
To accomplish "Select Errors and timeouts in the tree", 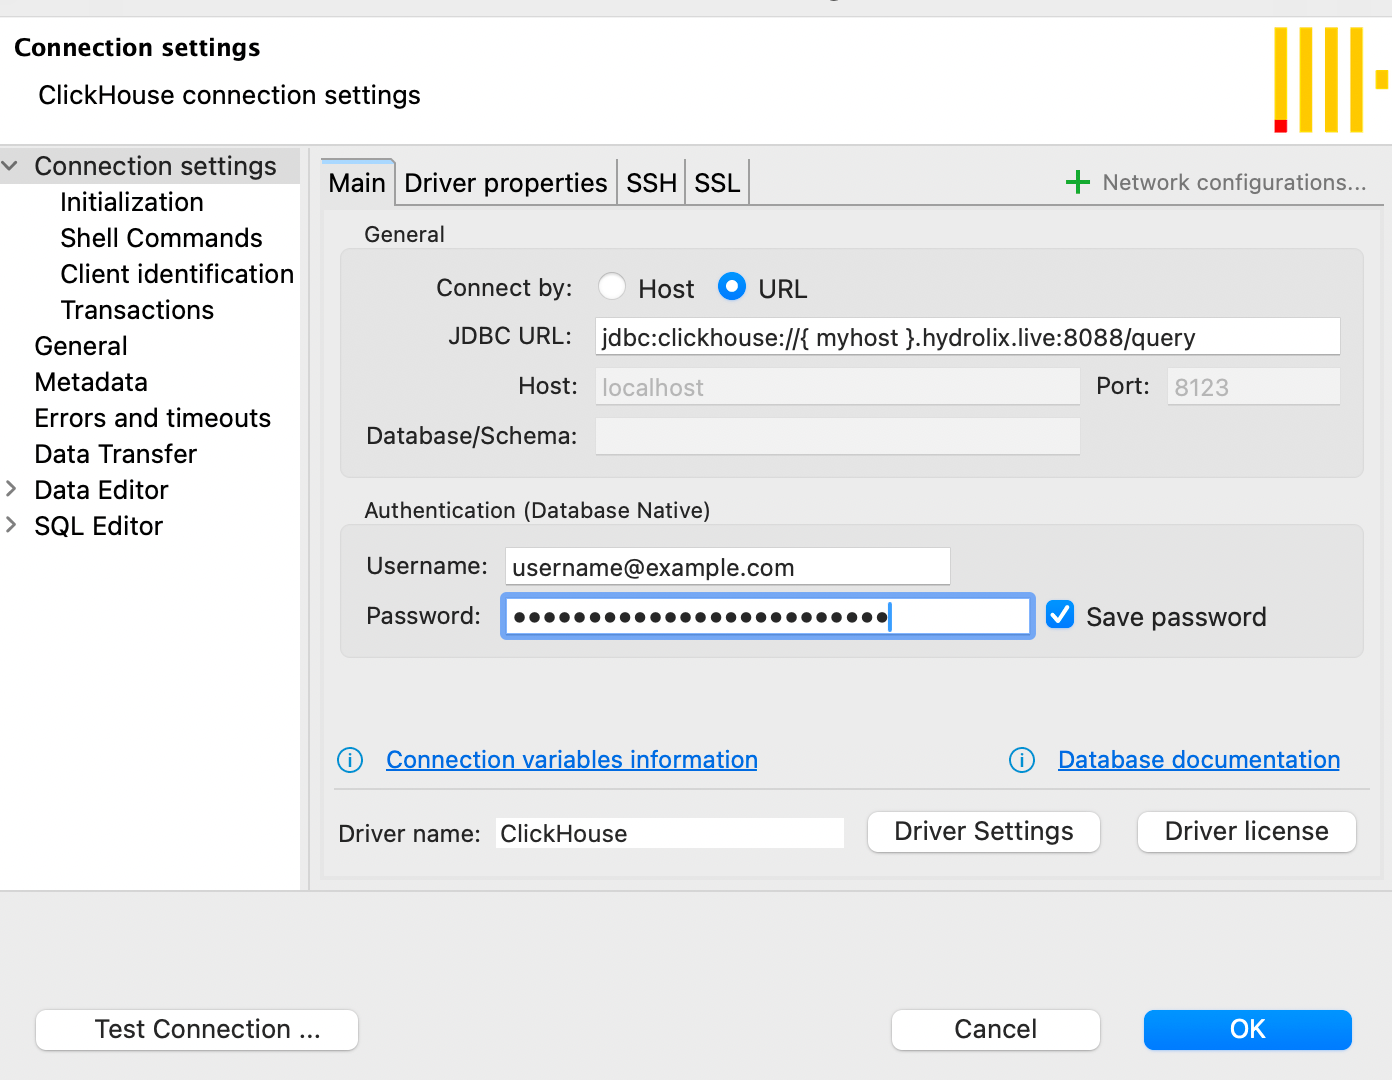I will pyautogui.click(x=153, y=418).
